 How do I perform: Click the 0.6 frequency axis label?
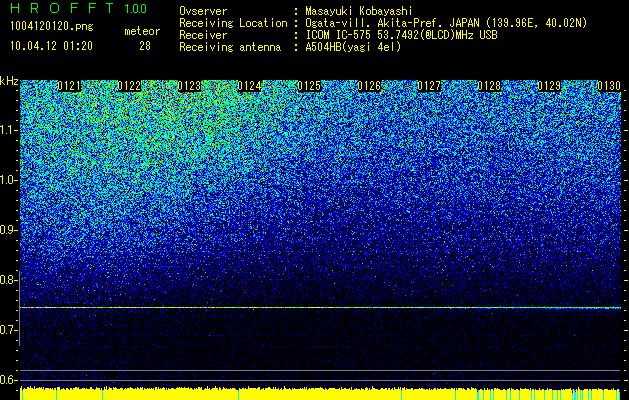click(8, 380)
